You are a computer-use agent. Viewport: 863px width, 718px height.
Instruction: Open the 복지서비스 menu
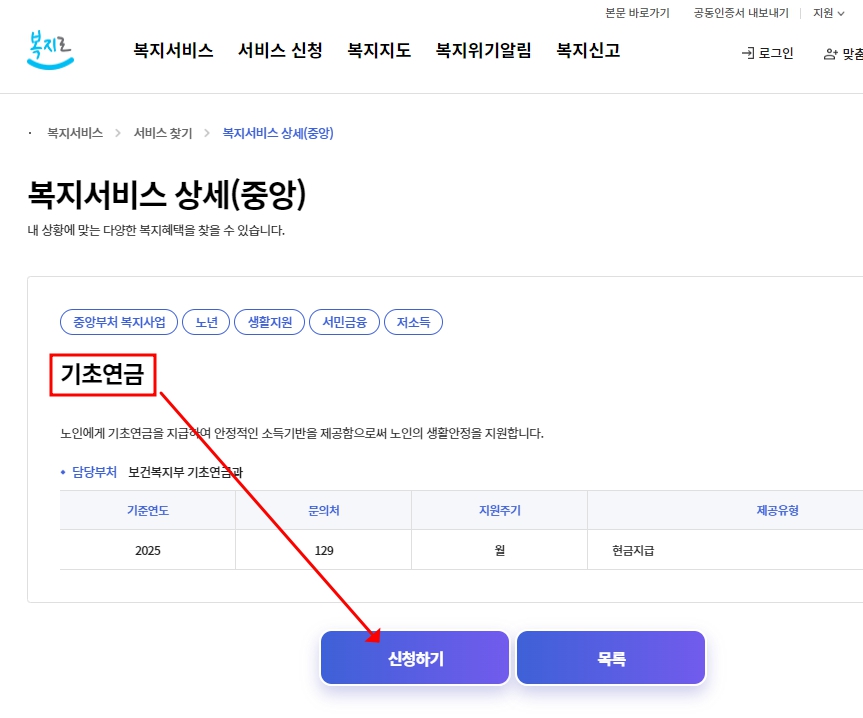click(x=173, y=50)
